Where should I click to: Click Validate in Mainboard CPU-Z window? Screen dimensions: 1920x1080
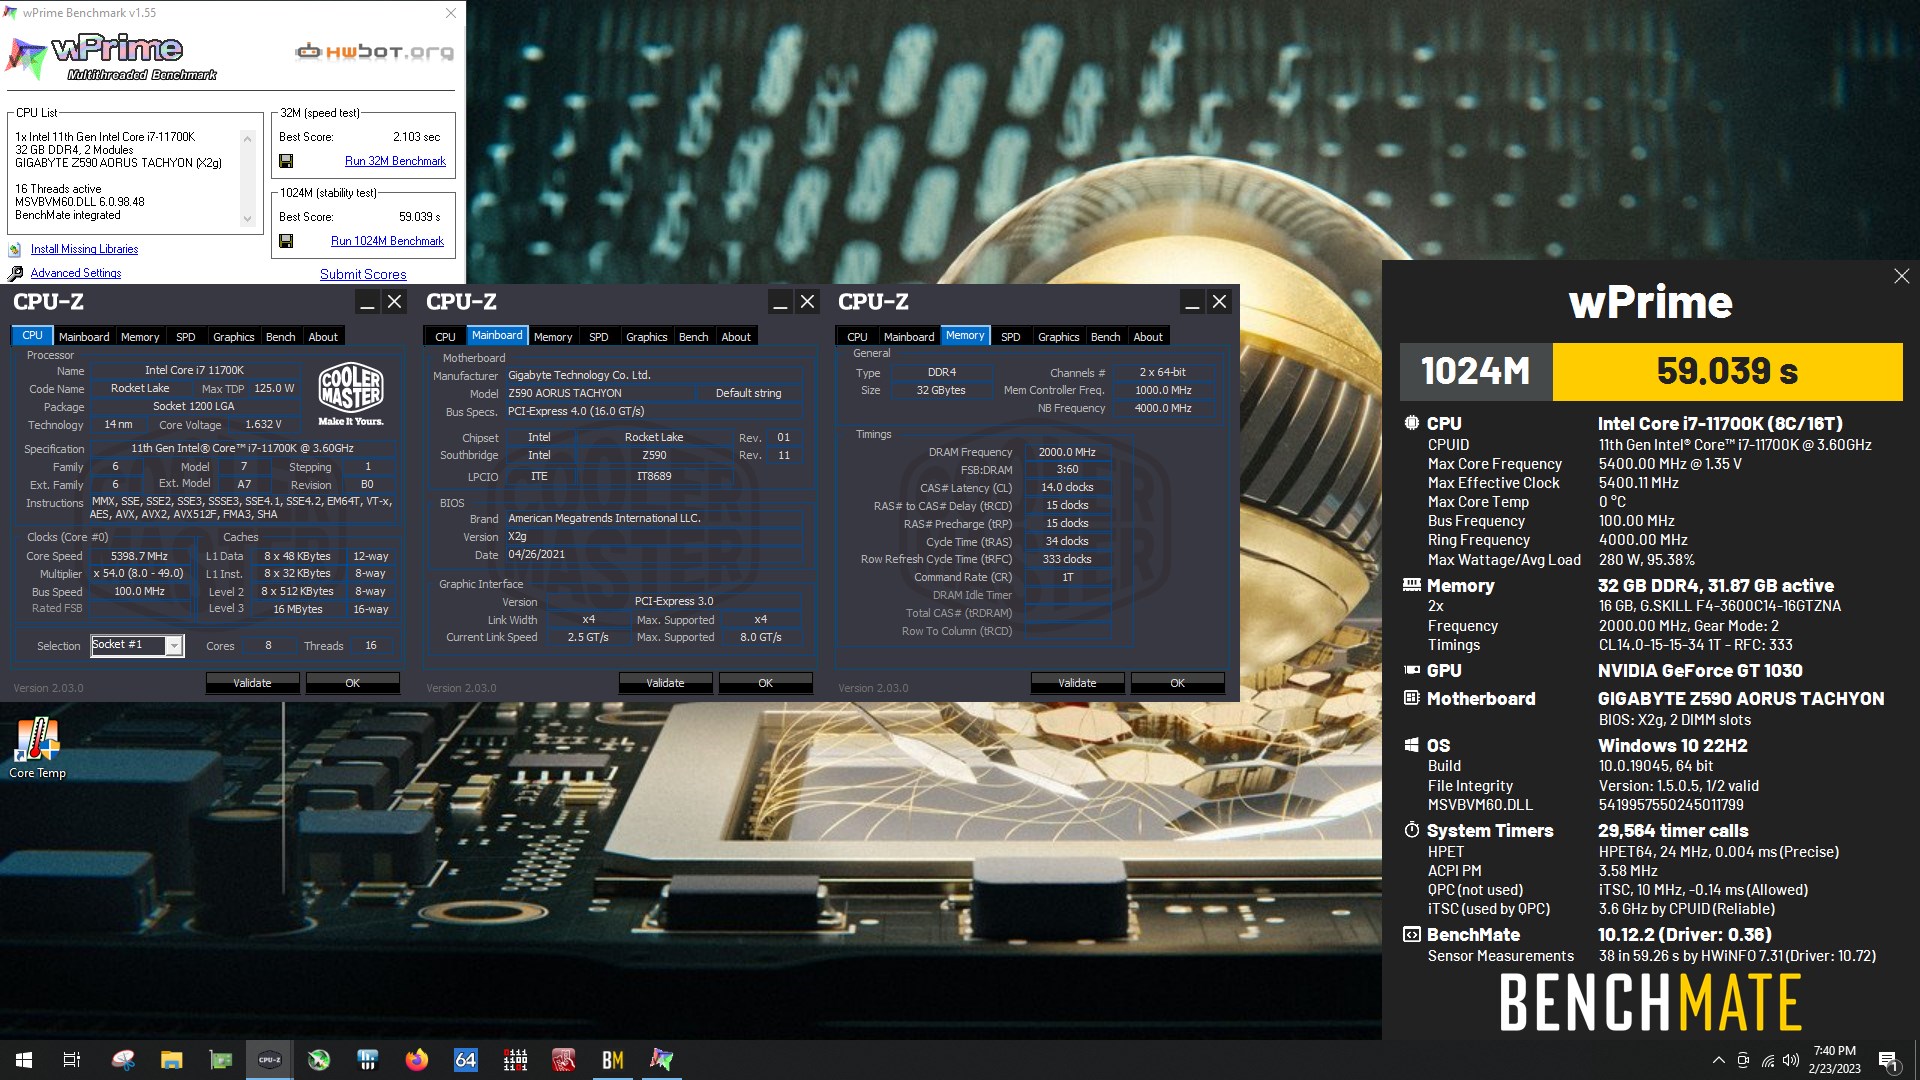click(665, 683)
